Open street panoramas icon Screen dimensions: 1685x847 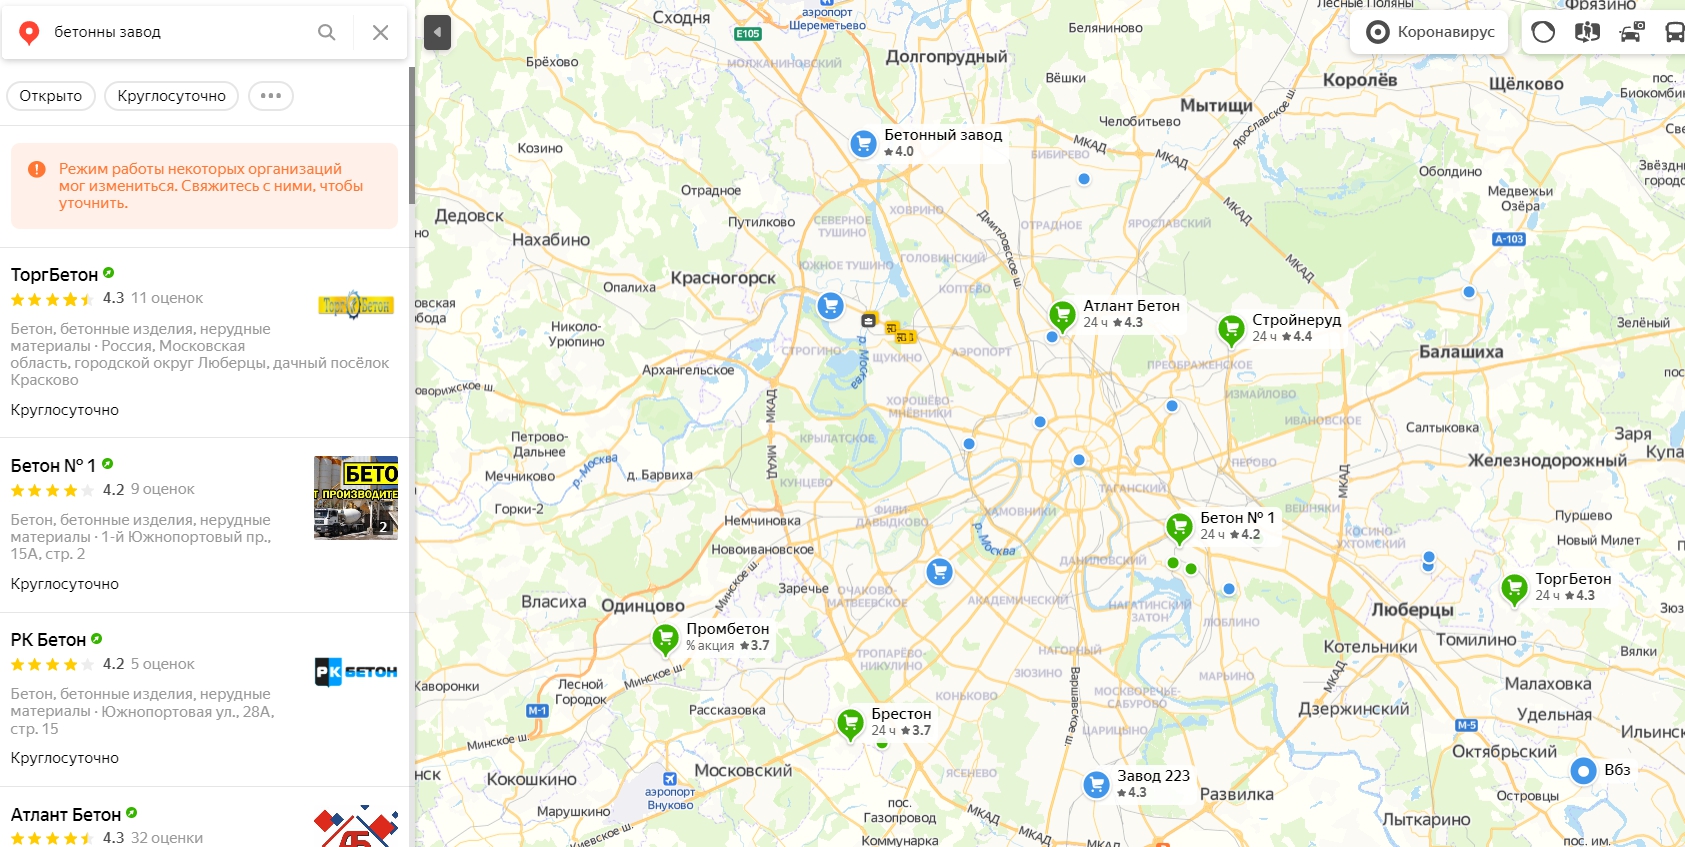point(1587,32)
